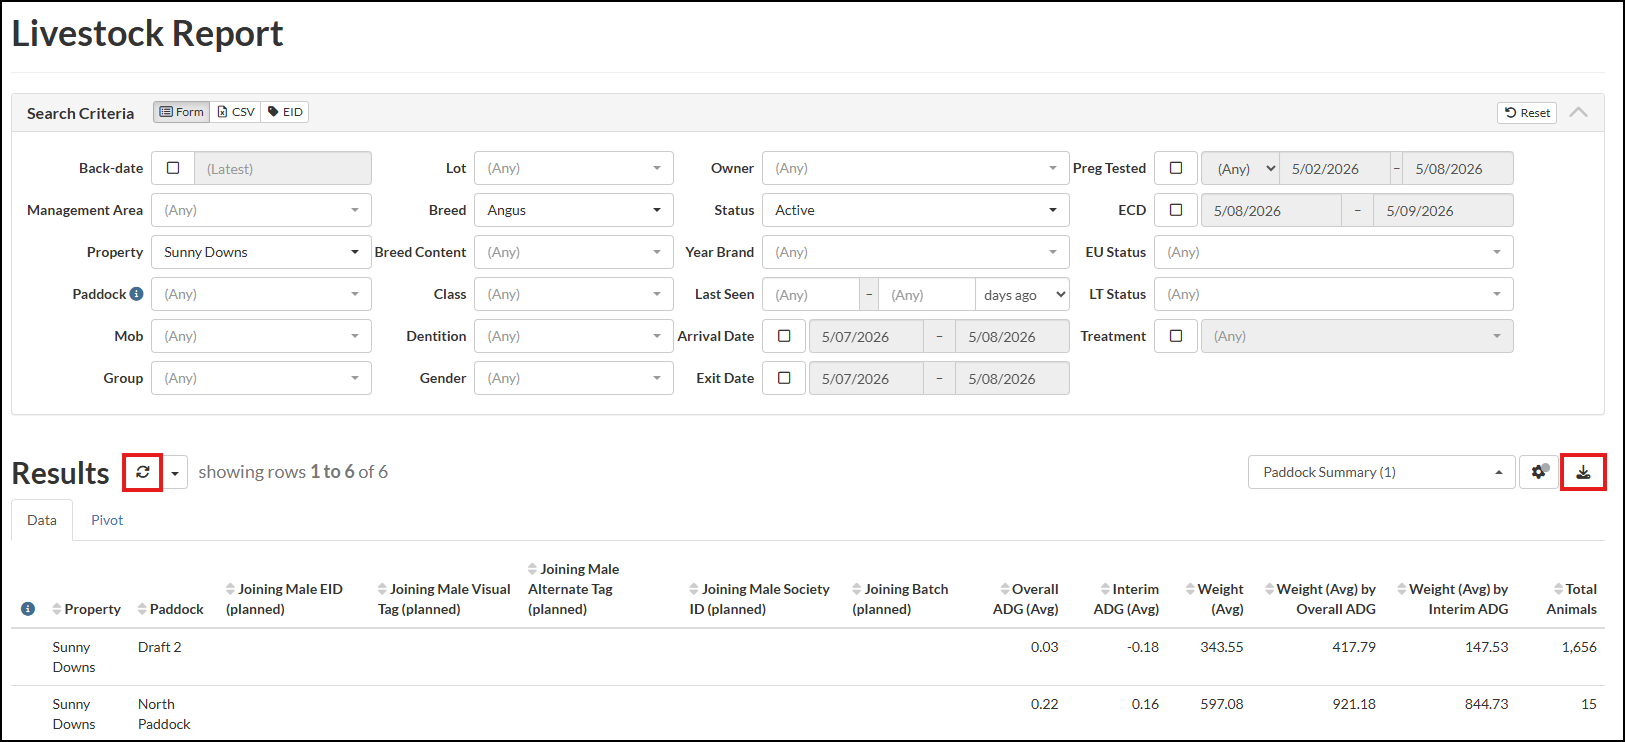Enable the Arrival Date checkbox

(784, 336)
